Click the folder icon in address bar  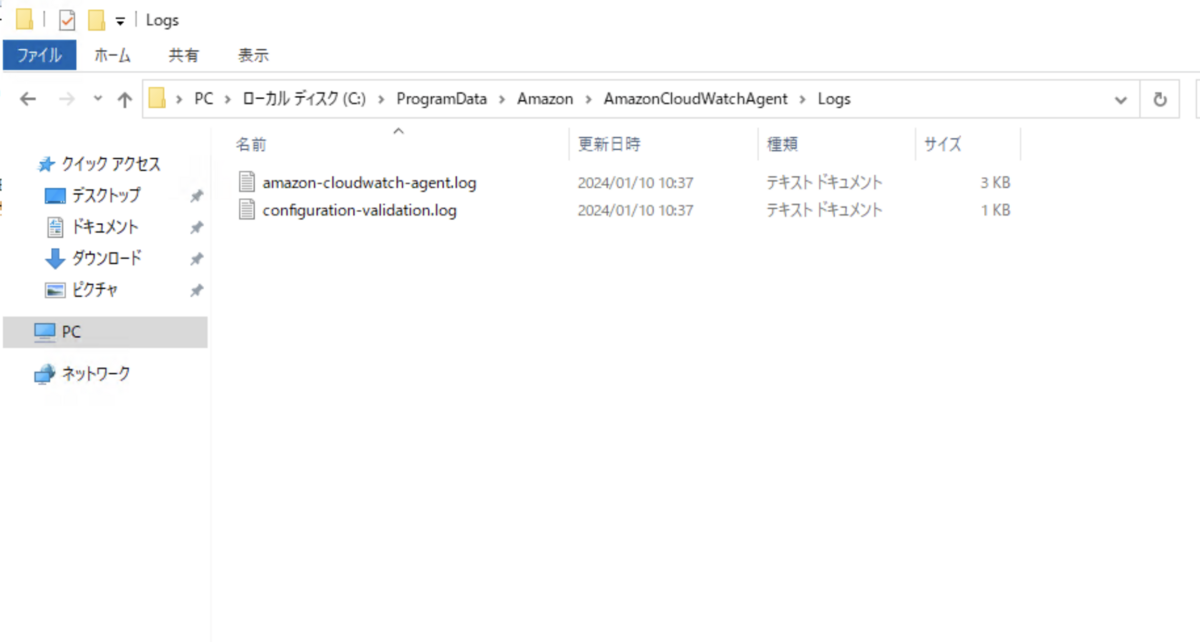(157, 99)
